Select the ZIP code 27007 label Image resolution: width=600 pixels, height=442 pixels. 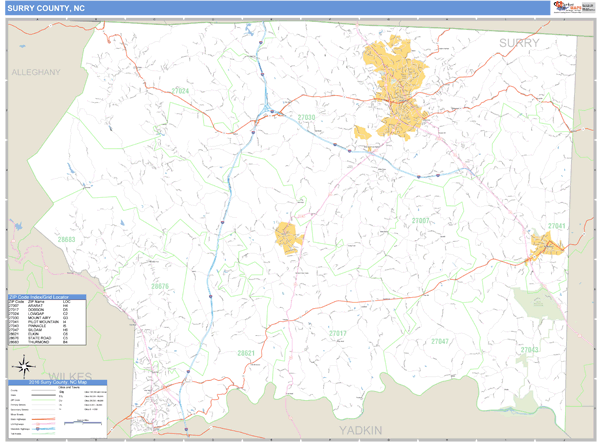coord(420,220)
